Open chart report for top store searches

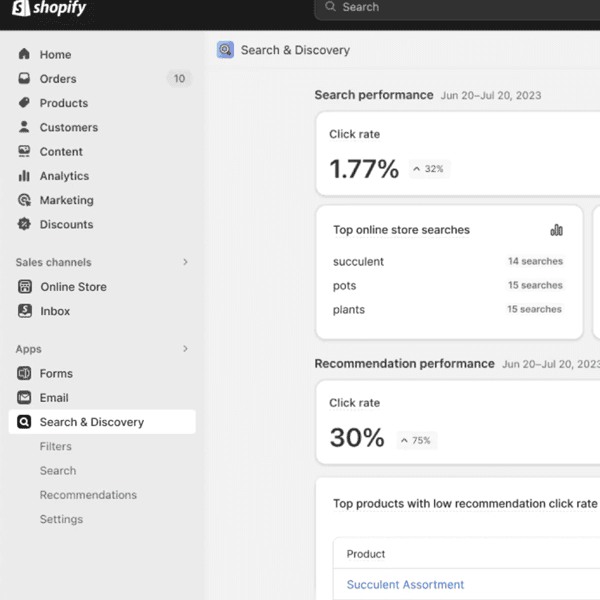coord(556,230)
